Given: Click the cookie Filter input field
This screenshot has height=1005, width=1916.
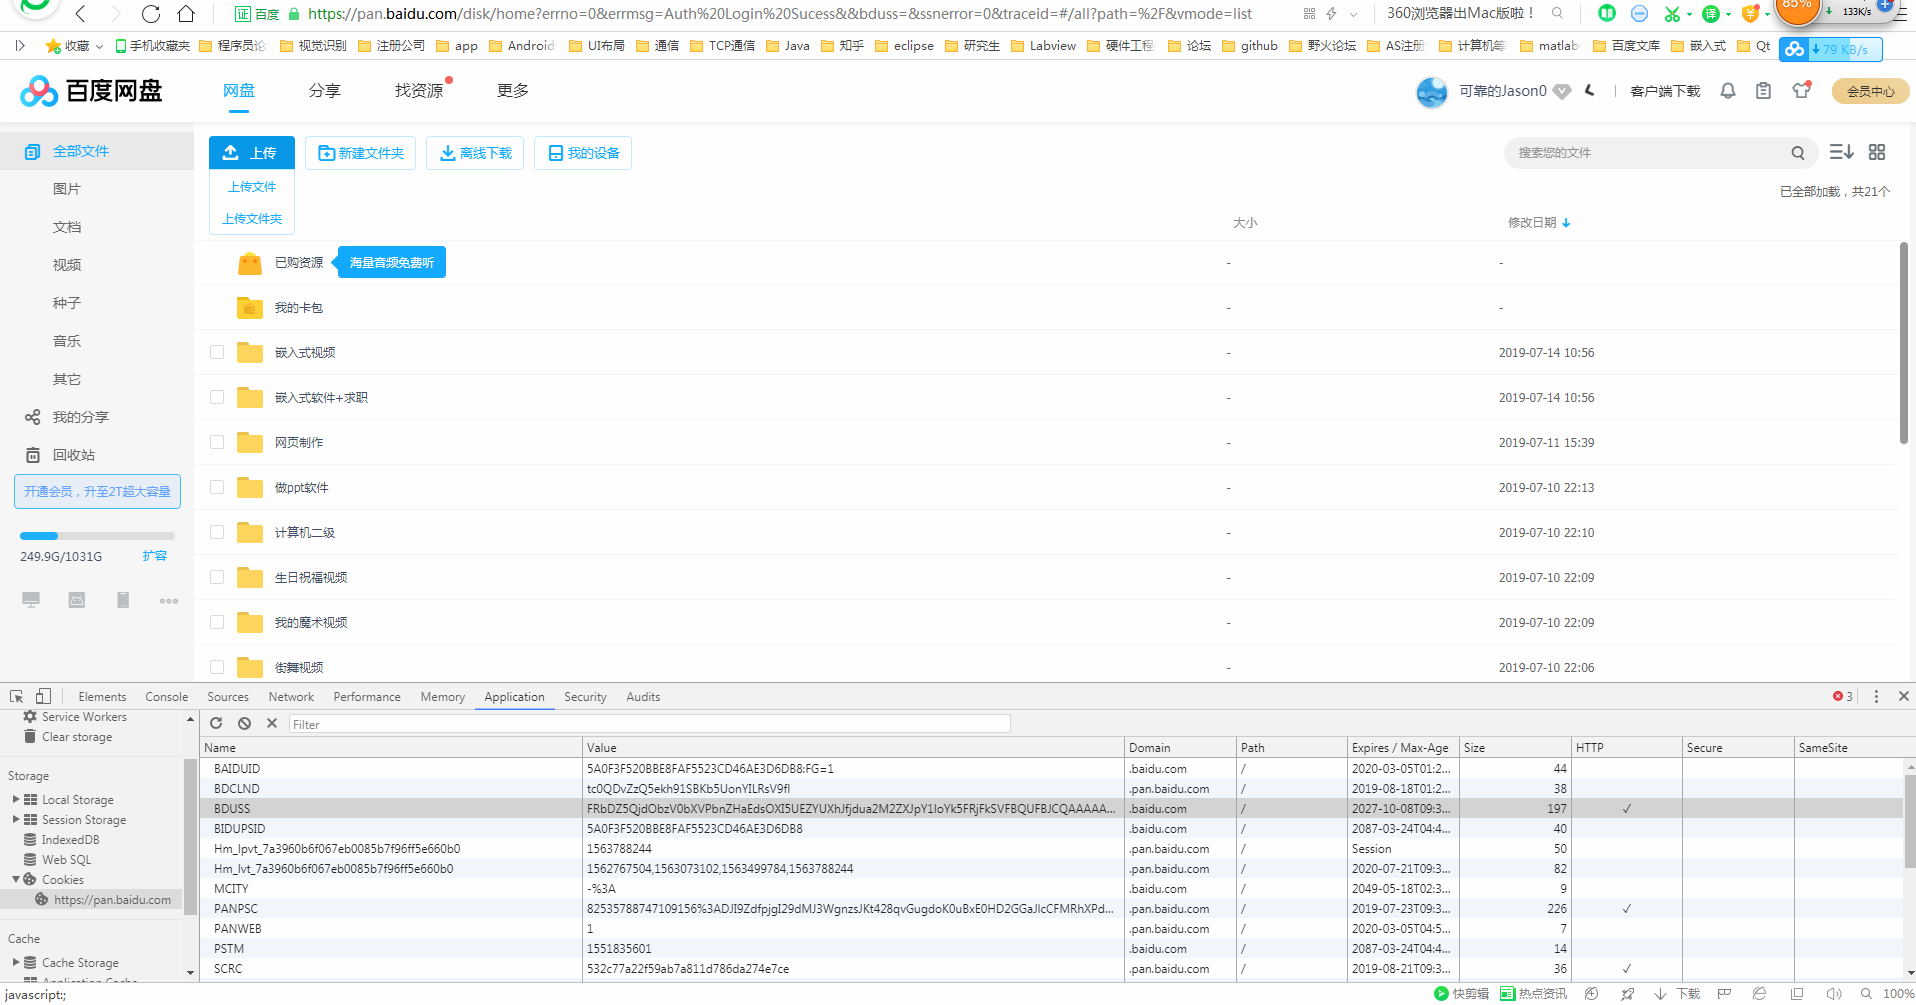Looking at the screenshot, I should click(650, 724).
